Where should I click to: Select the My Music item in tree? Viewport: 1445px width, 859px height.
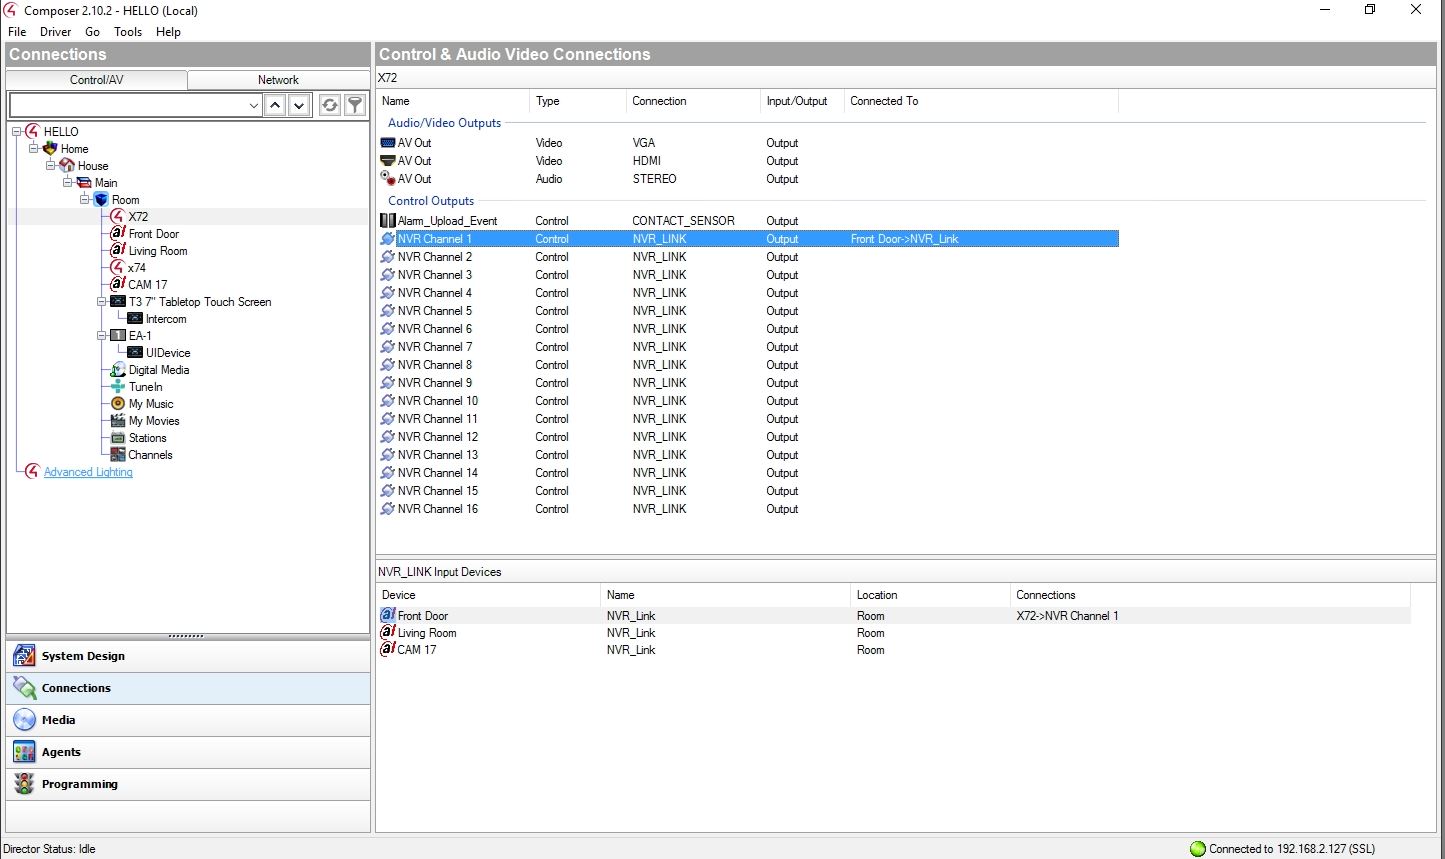pos(150,404)
